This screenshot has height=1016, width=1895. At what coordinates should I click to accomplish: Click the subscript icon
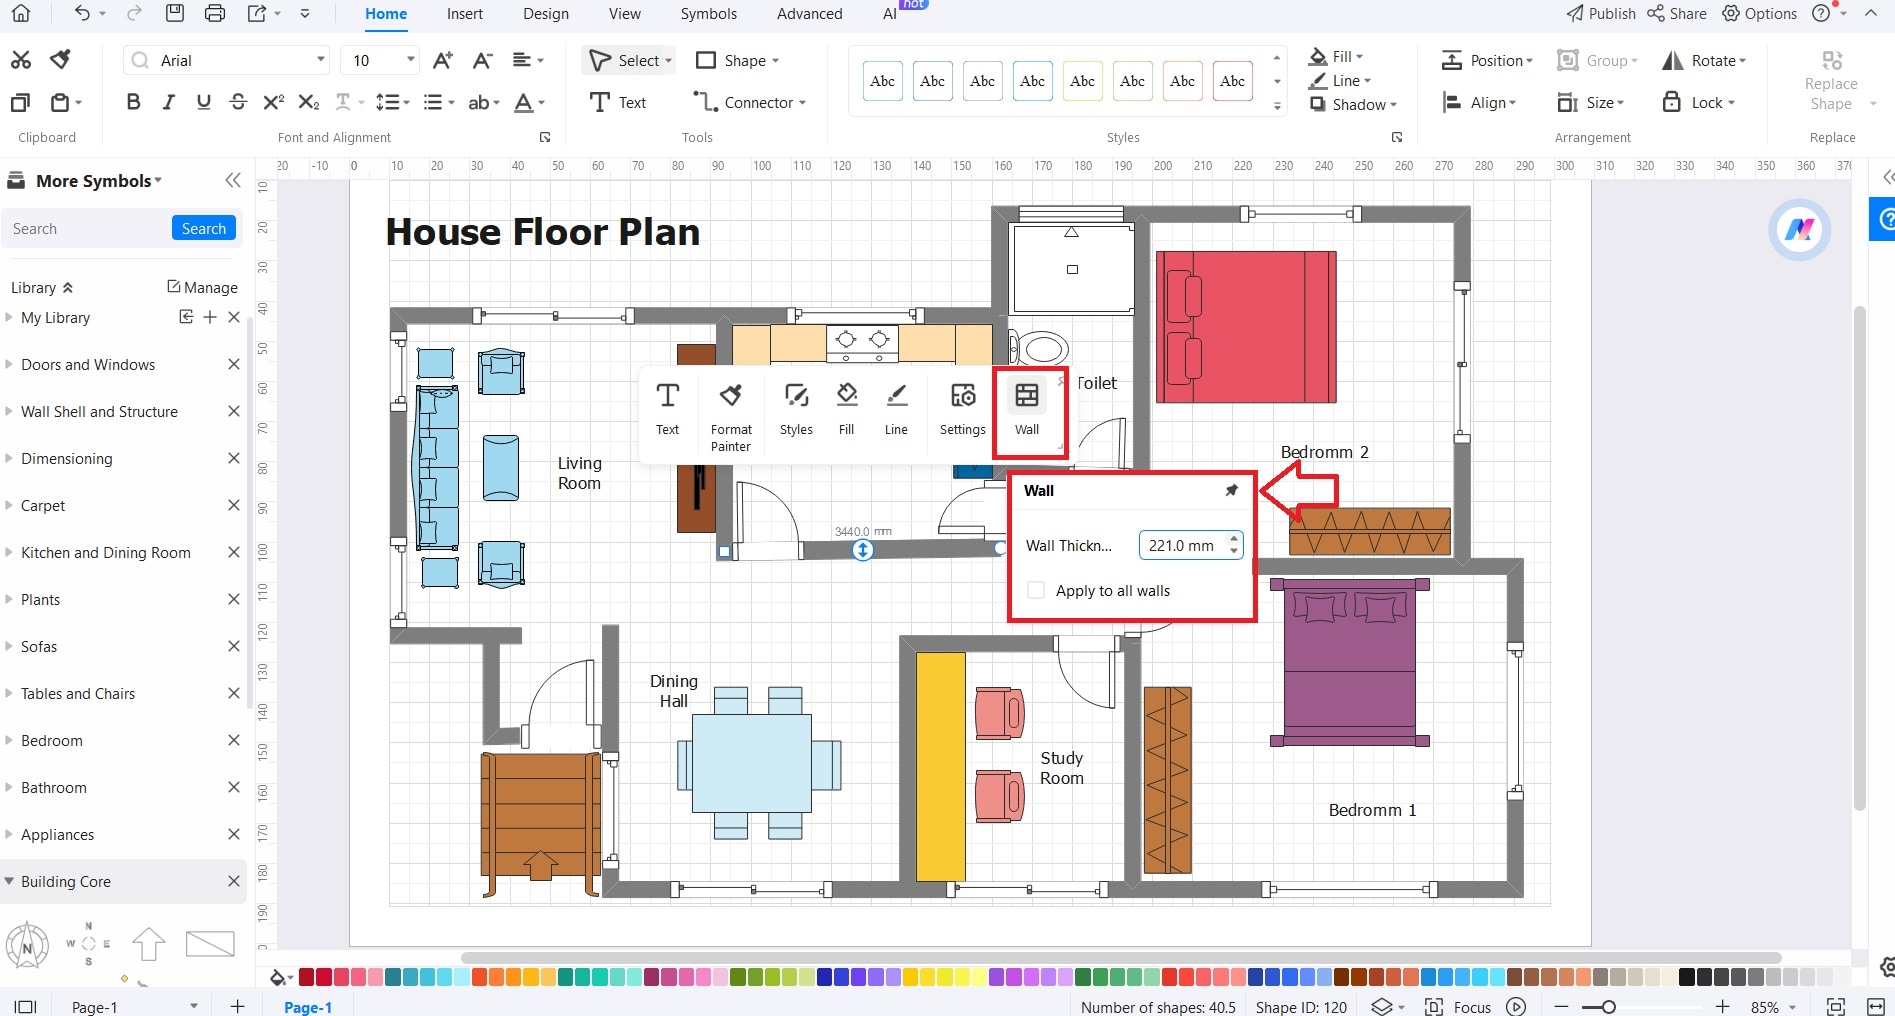click(x=309, y=102)
